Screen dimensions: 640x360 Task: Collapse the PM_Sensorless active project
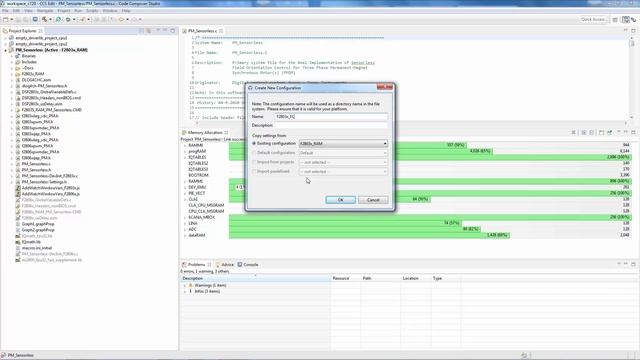(6, 50)
